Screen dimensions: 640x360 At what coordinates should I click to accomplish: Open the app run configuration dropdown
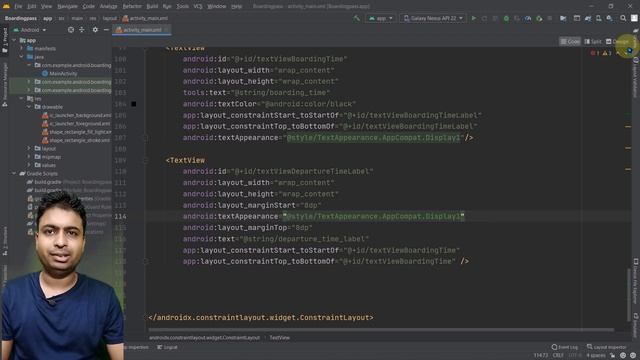pos(380,18)
